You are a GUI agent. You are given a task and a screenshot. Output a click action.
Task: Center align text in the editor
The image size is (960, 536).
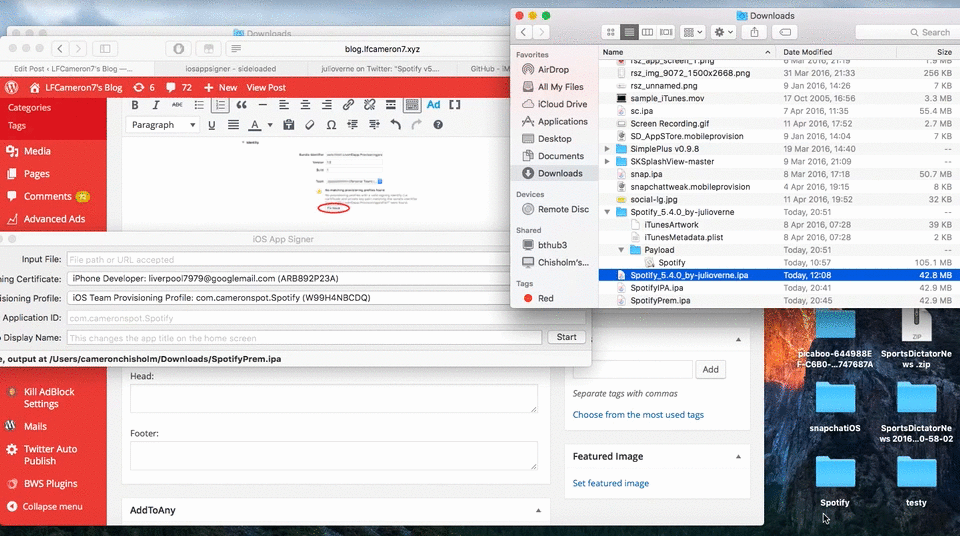(305, 105)
